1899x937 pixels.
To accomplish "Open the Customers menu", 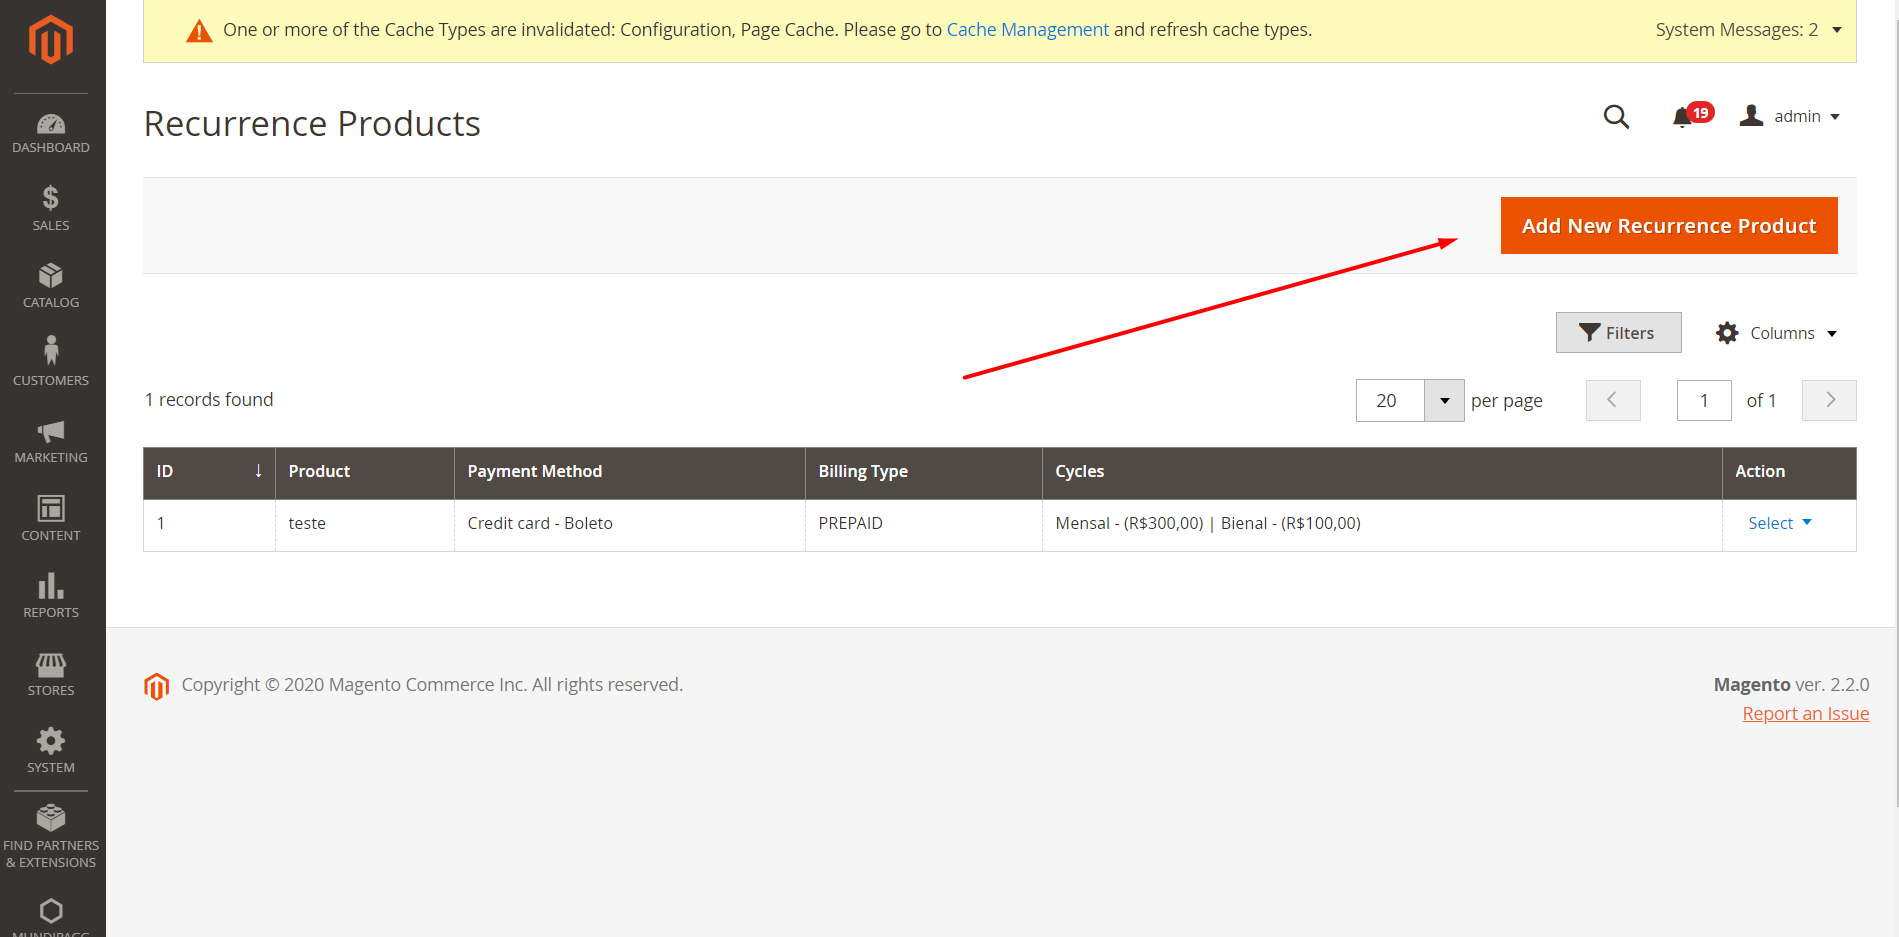I will coord(51,363).
